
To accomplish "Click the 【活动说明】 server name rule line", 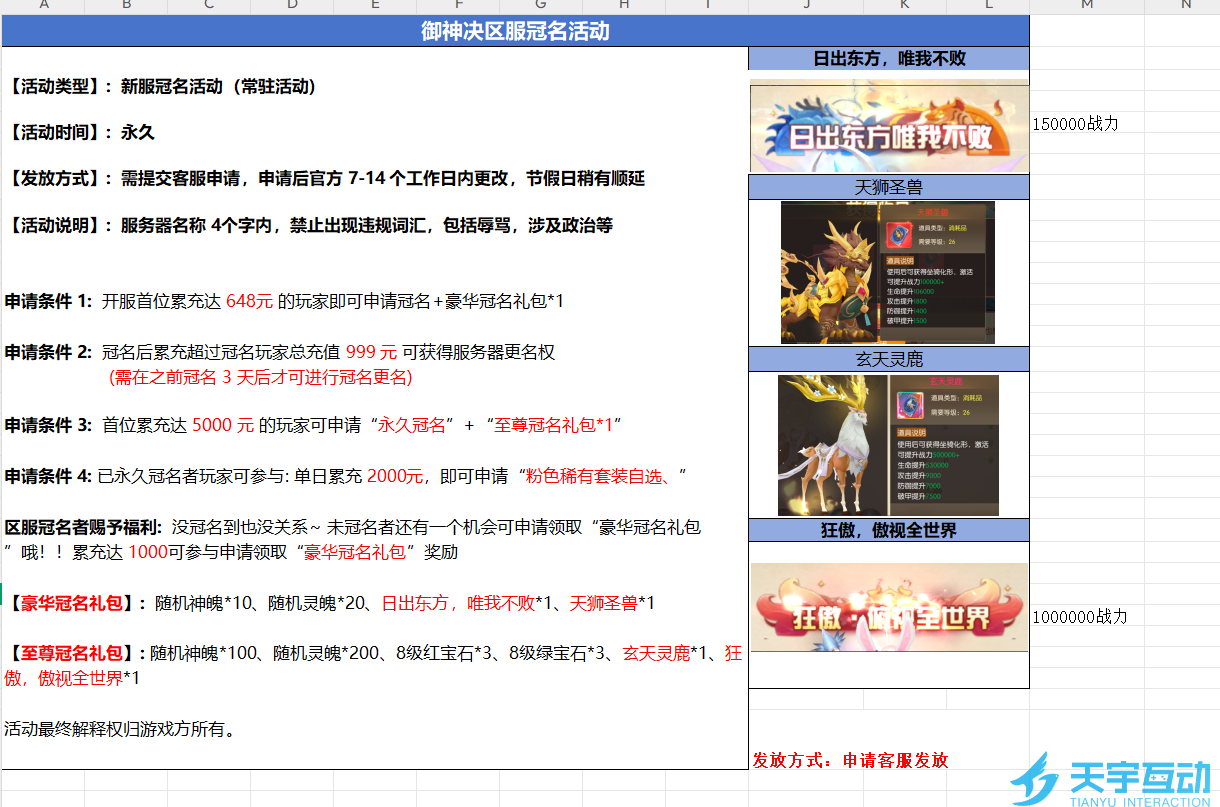I will pos(309,226).
